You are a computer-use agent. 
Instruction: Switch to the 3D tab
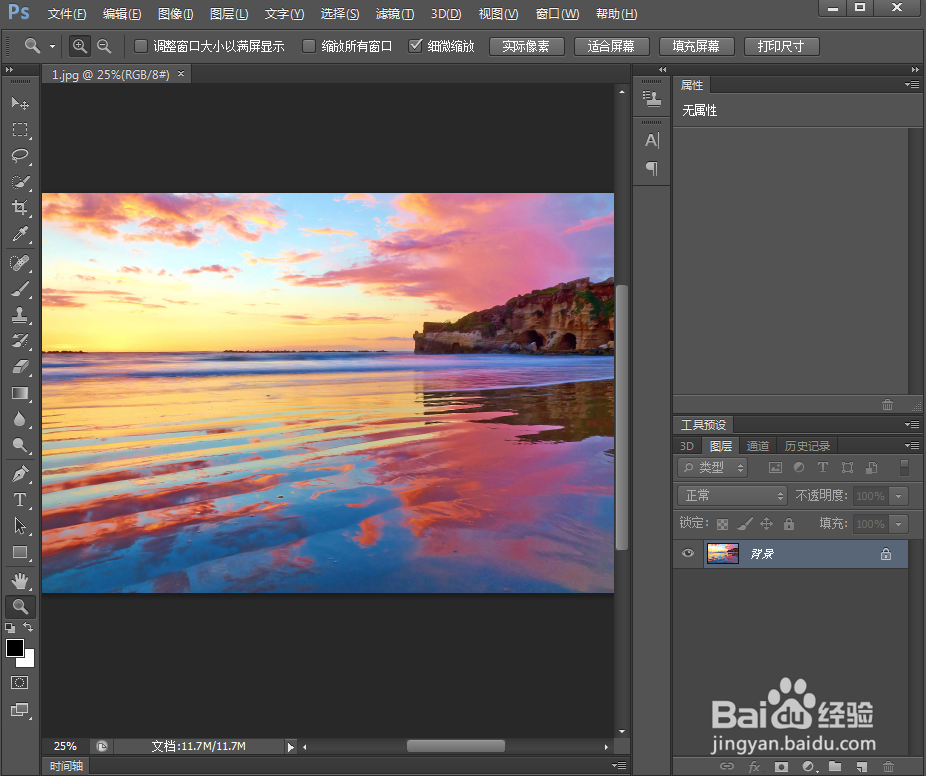(x=687, y=446)
